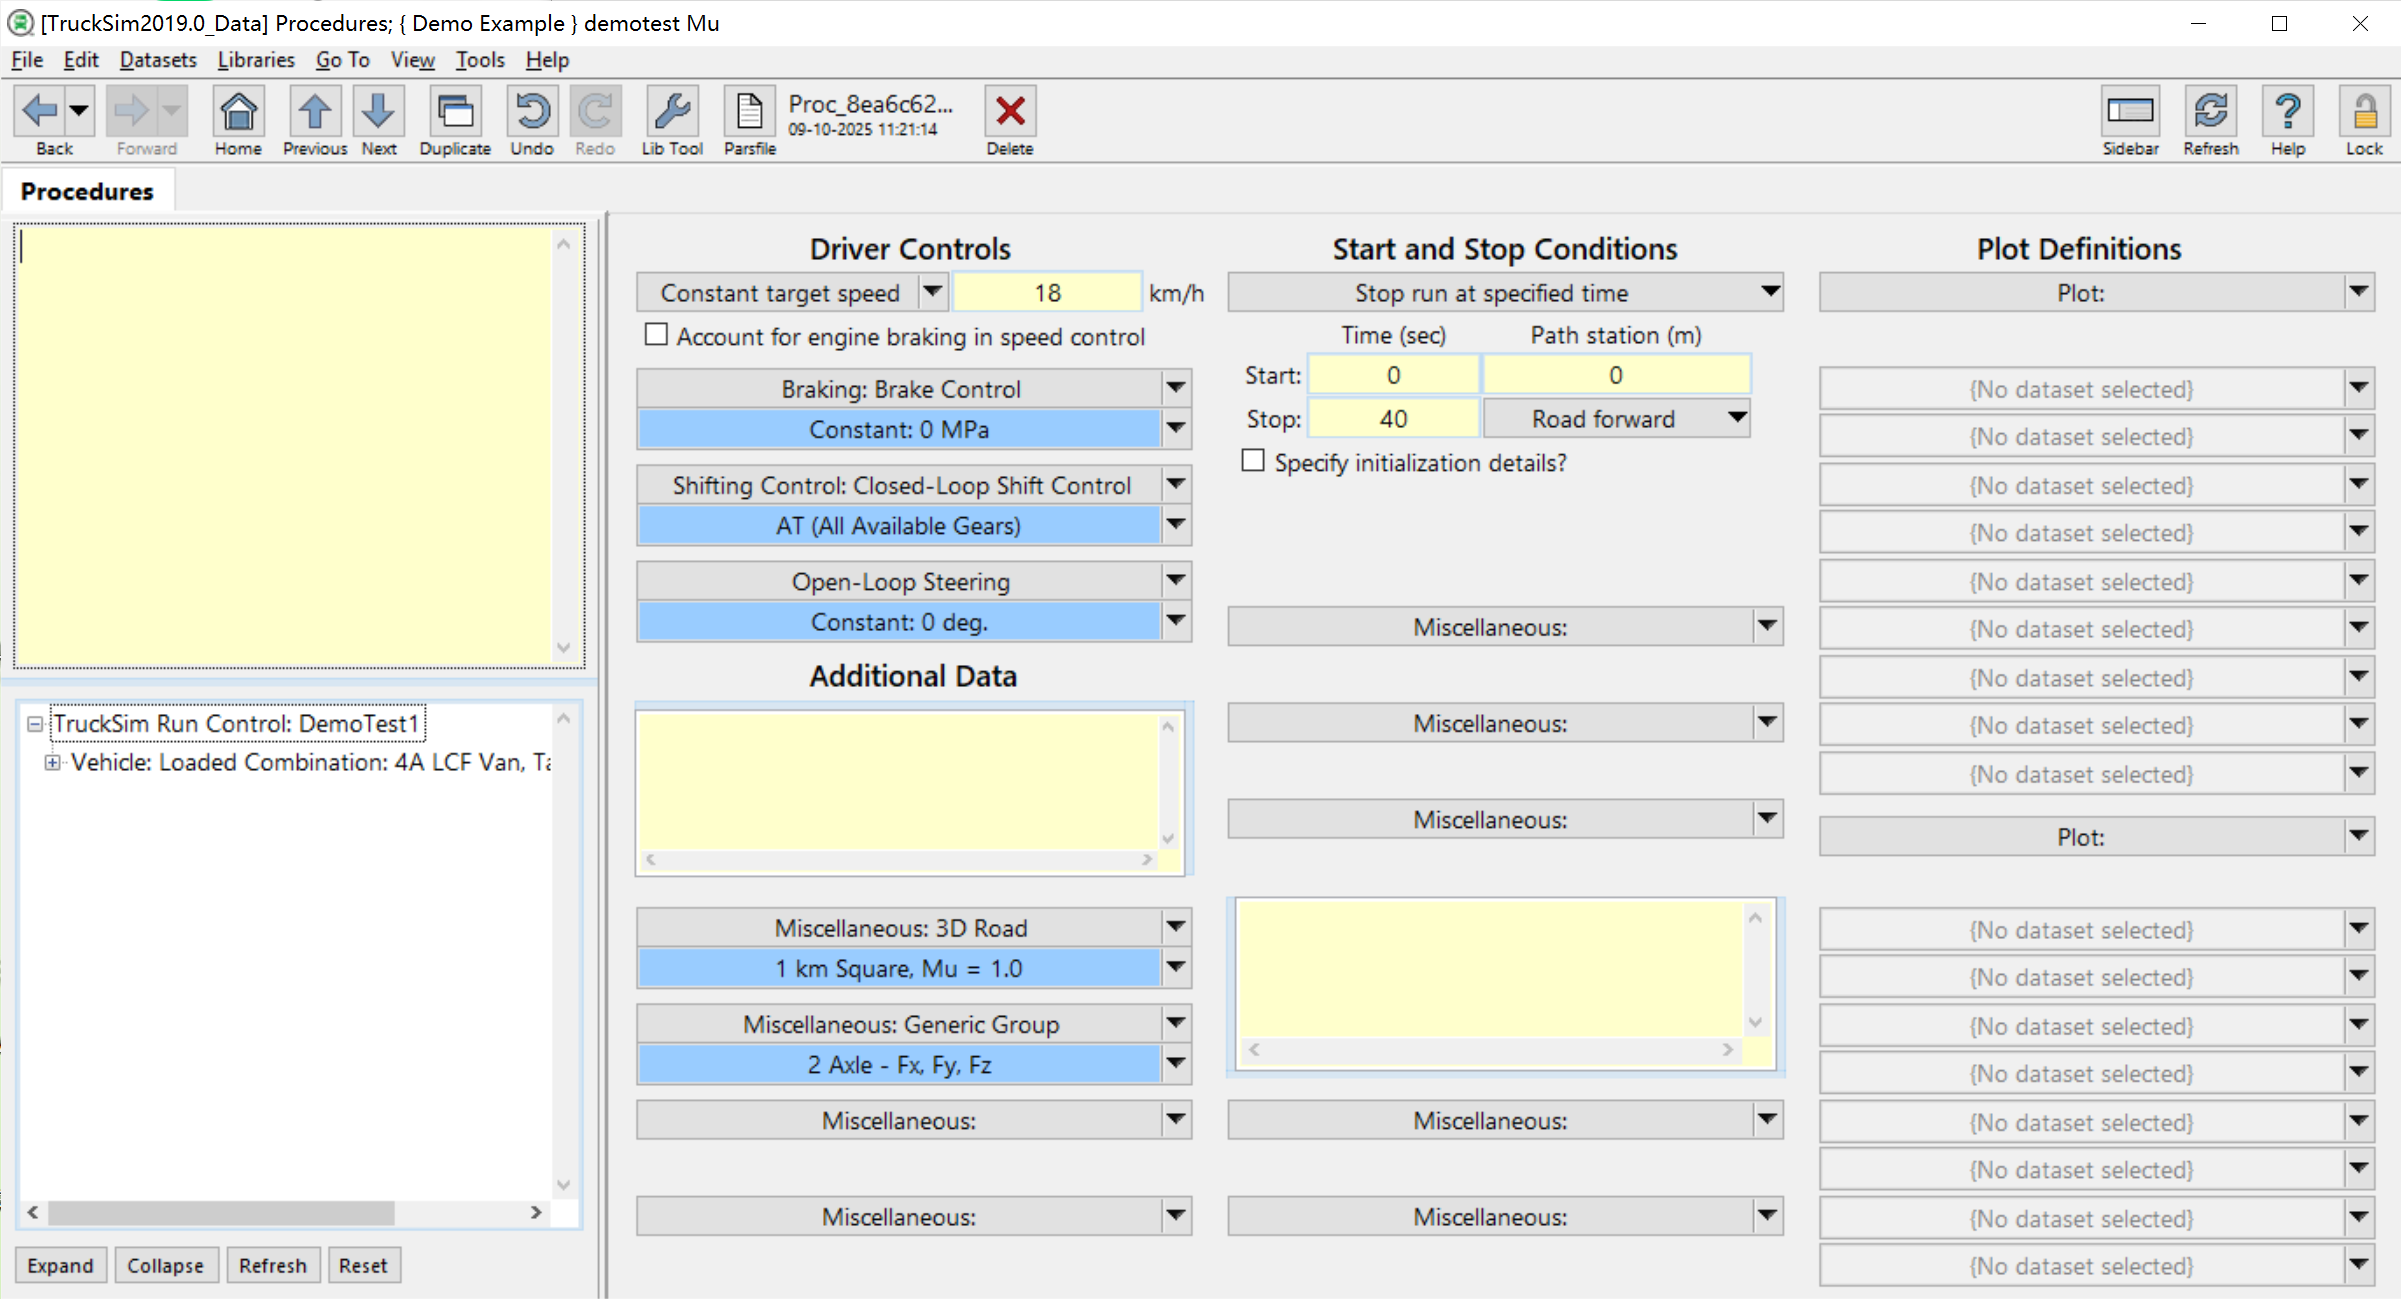Collapse TruckSim Run Control tree node
This screenshot has width=2401, height=1299.
click(x=35, y=723)
